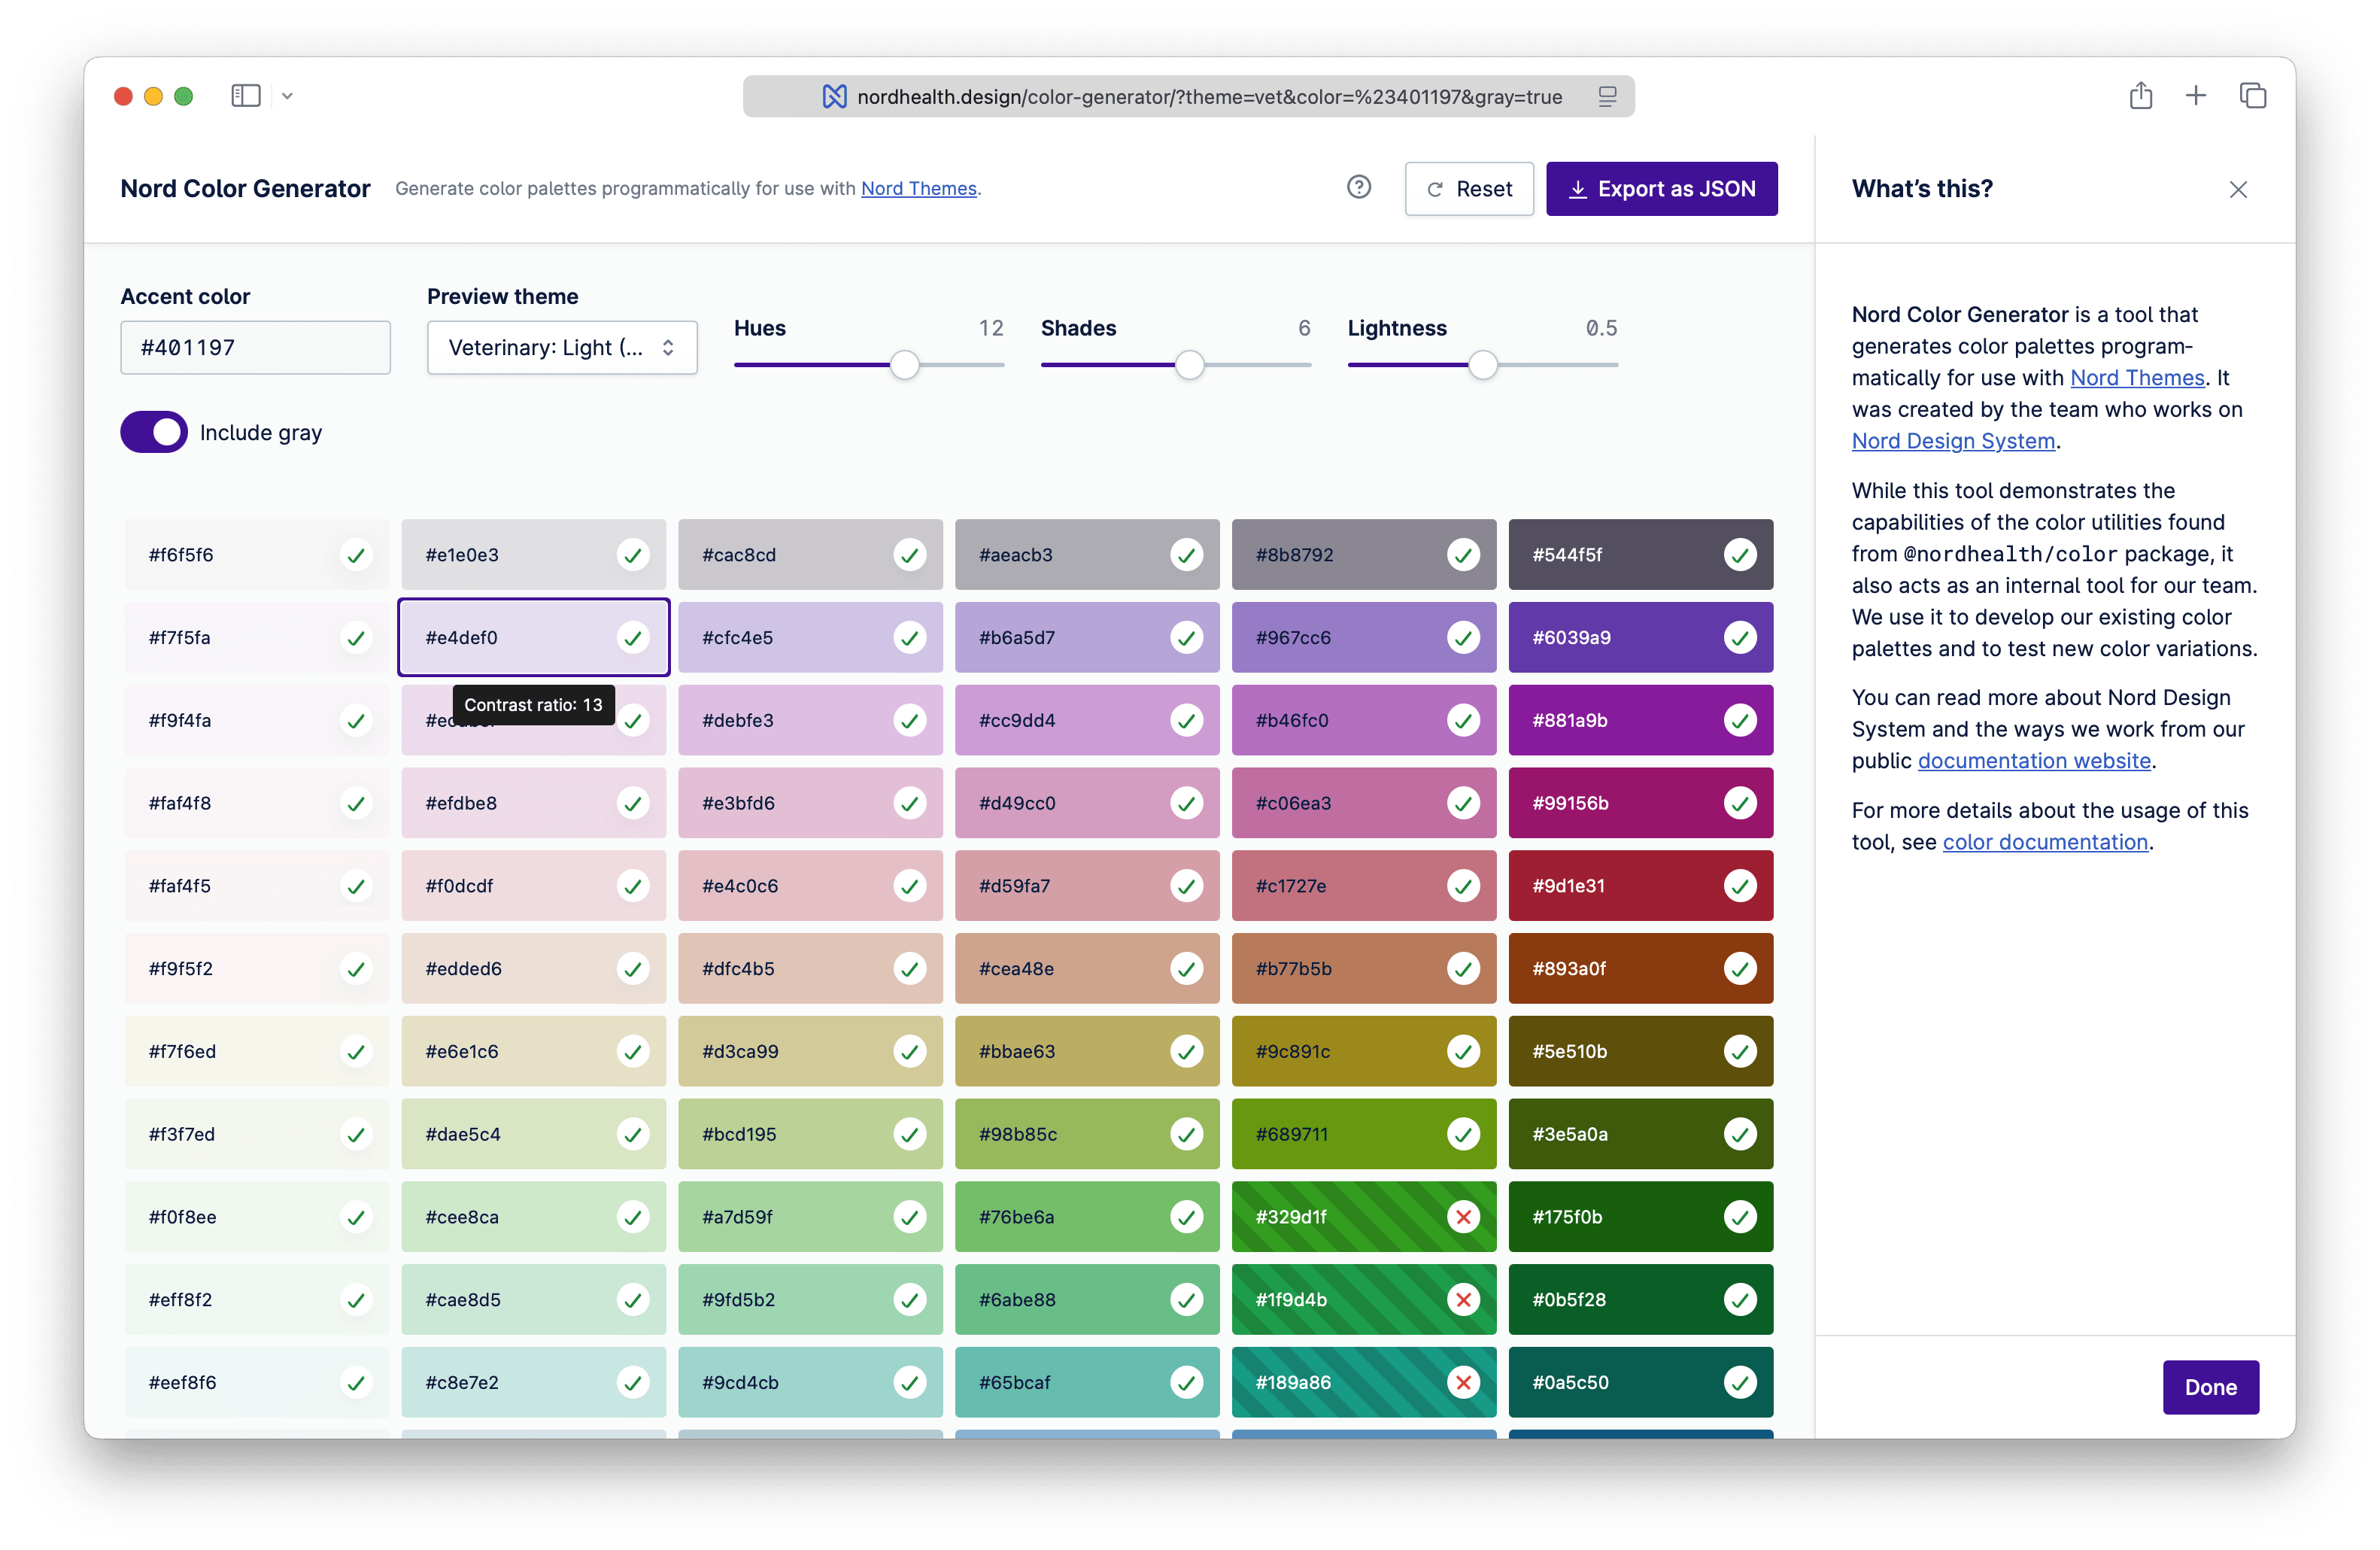Click the Lightness slider handle

(x=1483, y=365)
